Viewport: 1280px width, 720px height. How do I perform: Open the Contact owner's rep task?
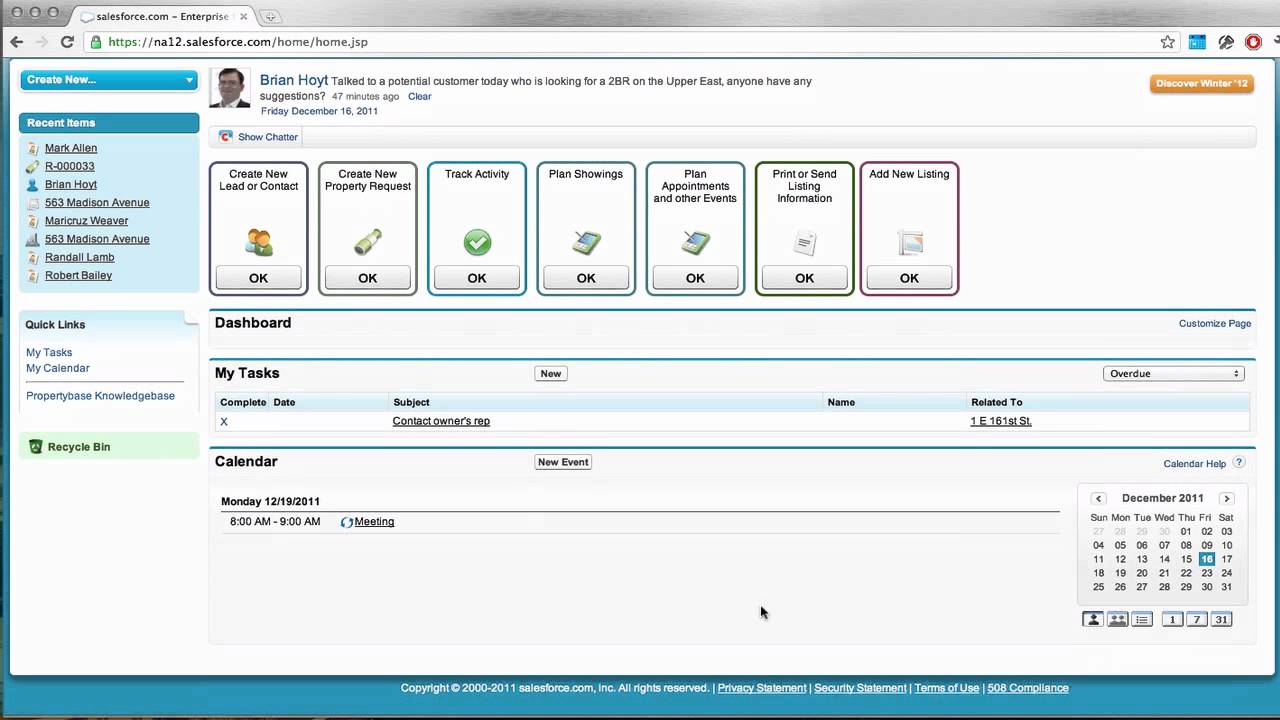click(x=441, y=422)
